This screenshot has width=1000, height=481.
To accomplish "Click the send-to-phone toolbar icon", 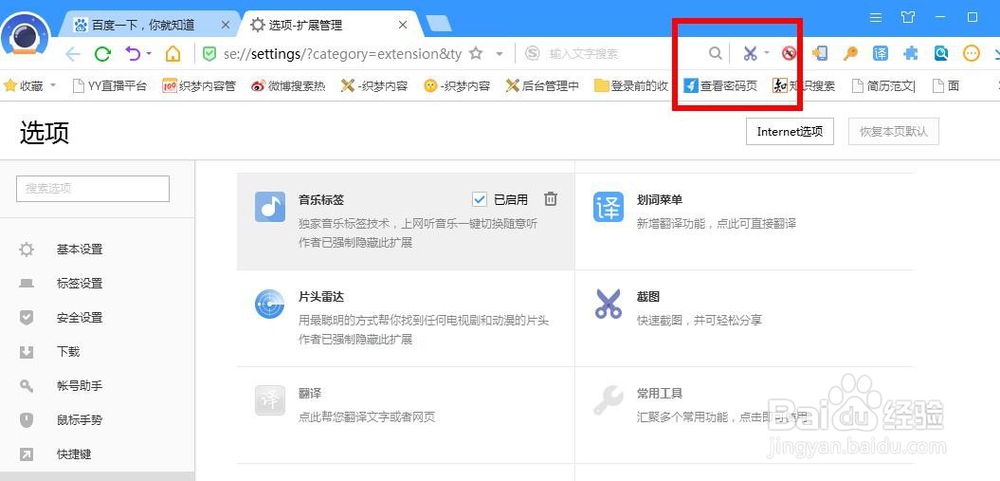I will click(820, 54).
